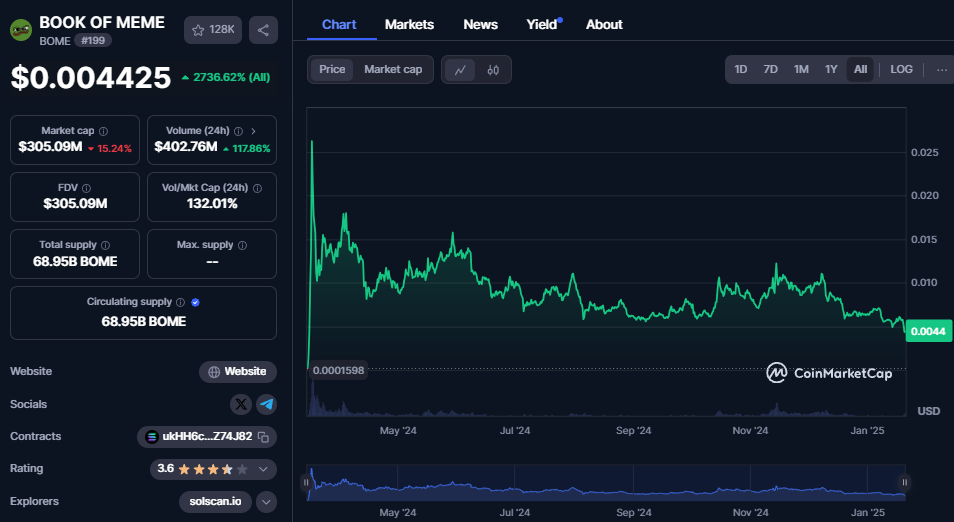This screenshot has width=954, height=522.
Task: Select the Market cap chart toggle
Action: pos(393,69)
